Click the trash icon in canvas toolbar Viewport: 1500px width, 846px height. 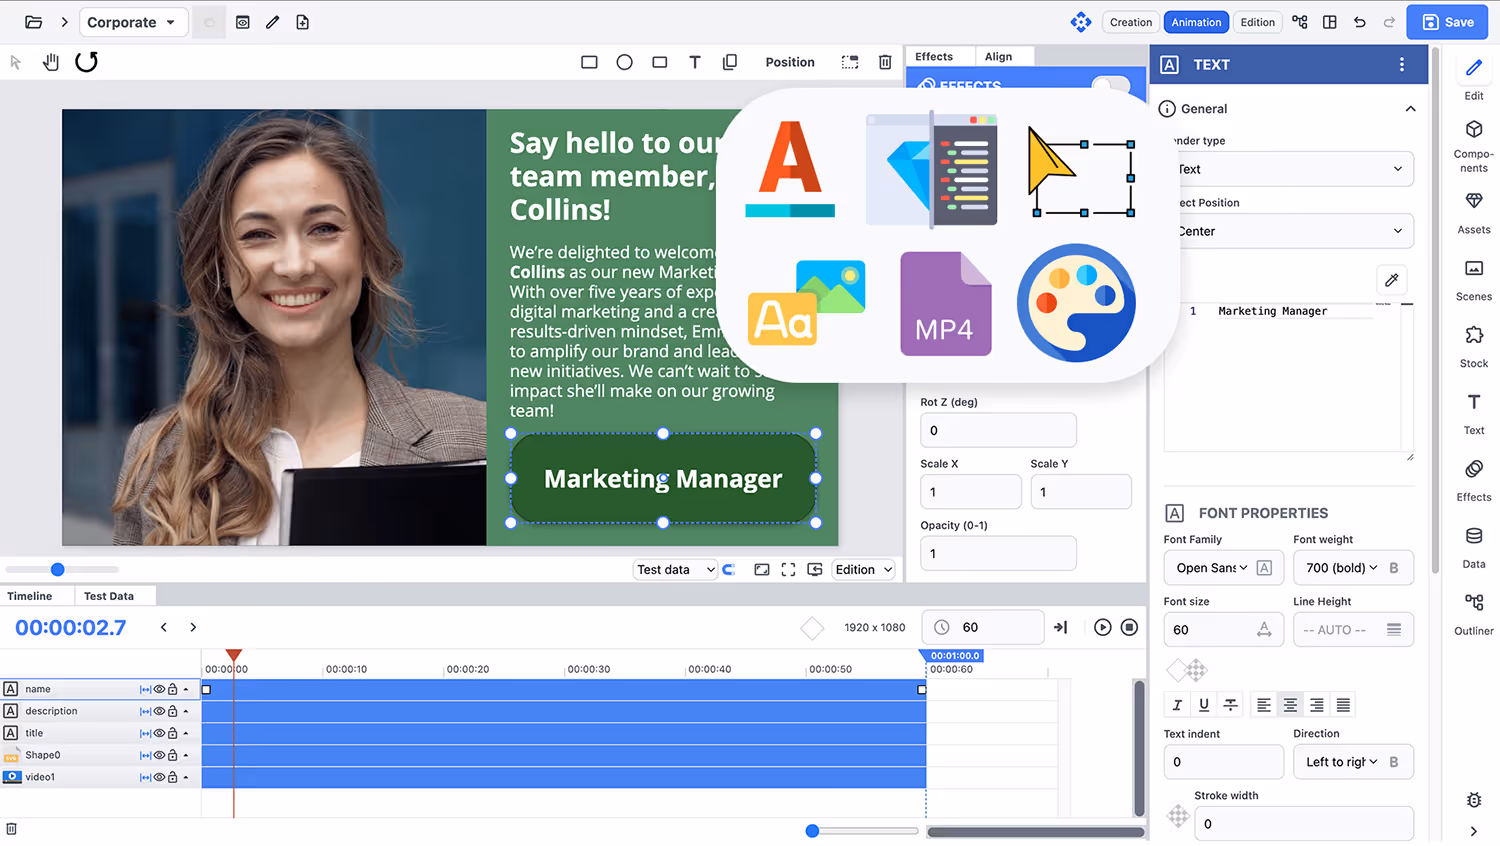pos(884,62)
